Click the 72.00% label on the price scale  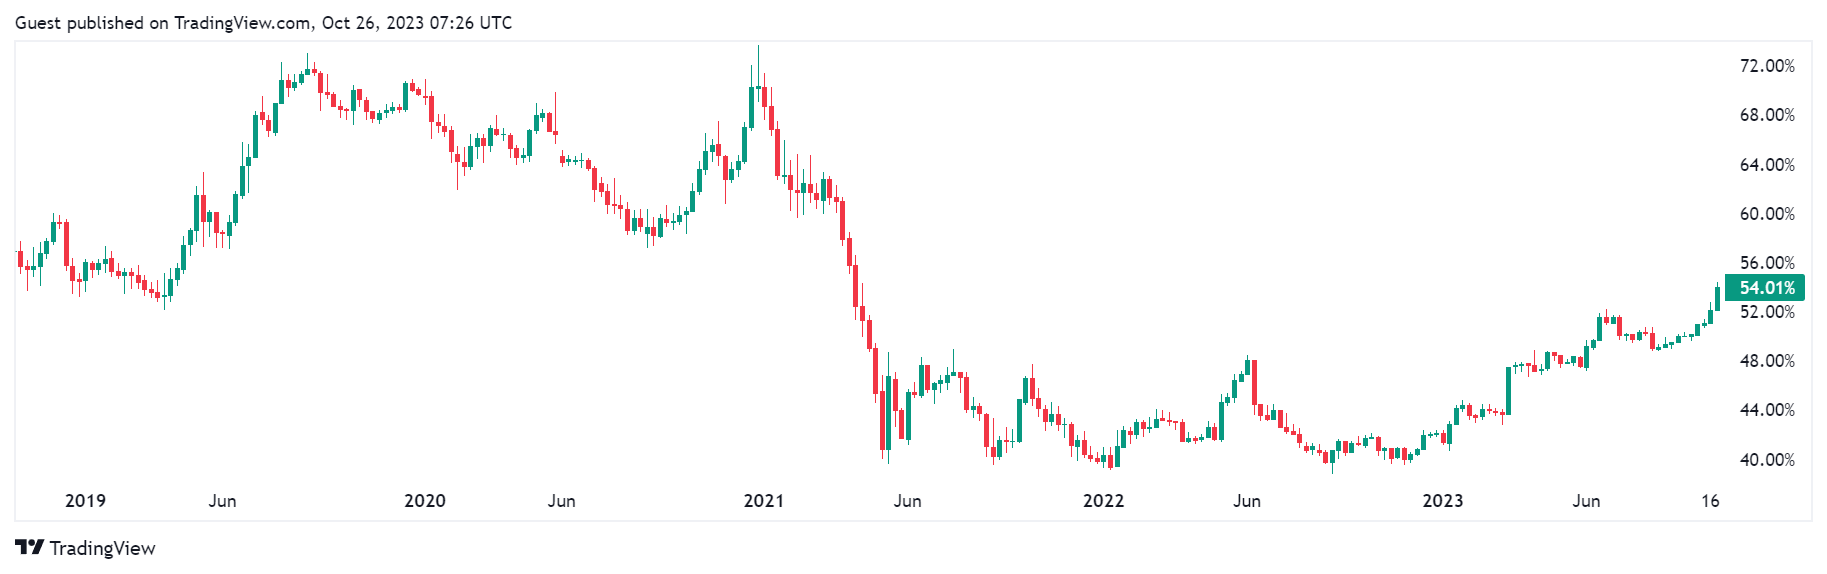pos(1767,66)
